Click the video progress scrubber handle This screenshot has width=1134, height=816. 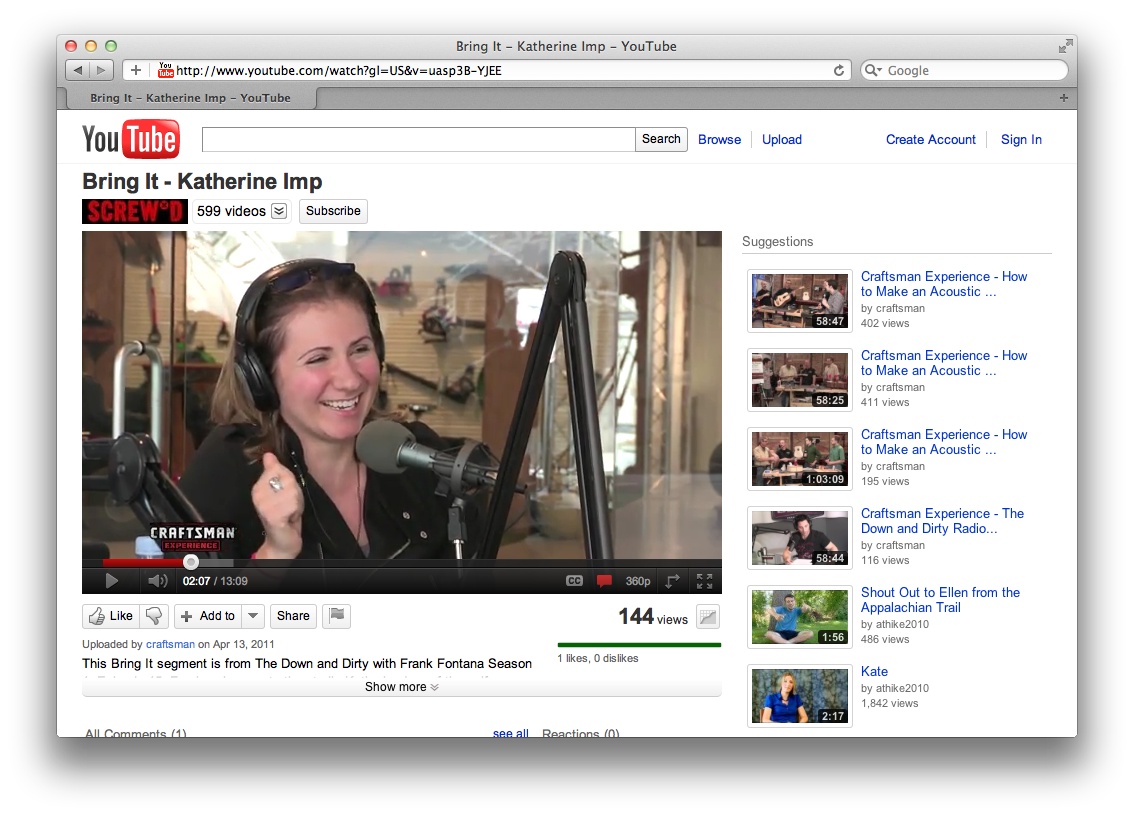191,562
